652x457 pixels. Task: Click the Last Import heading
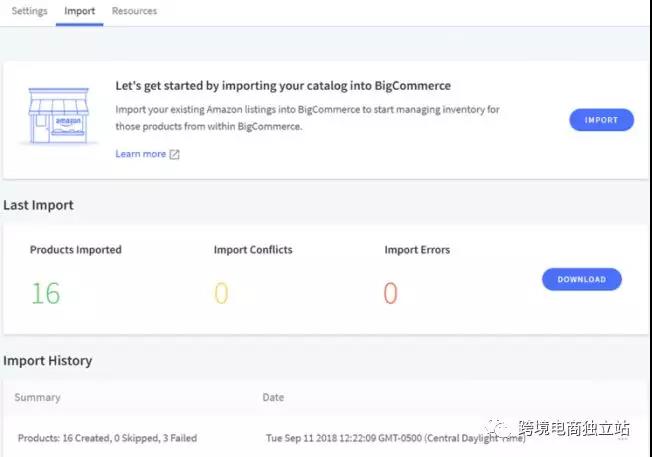[x=38, y=205]
